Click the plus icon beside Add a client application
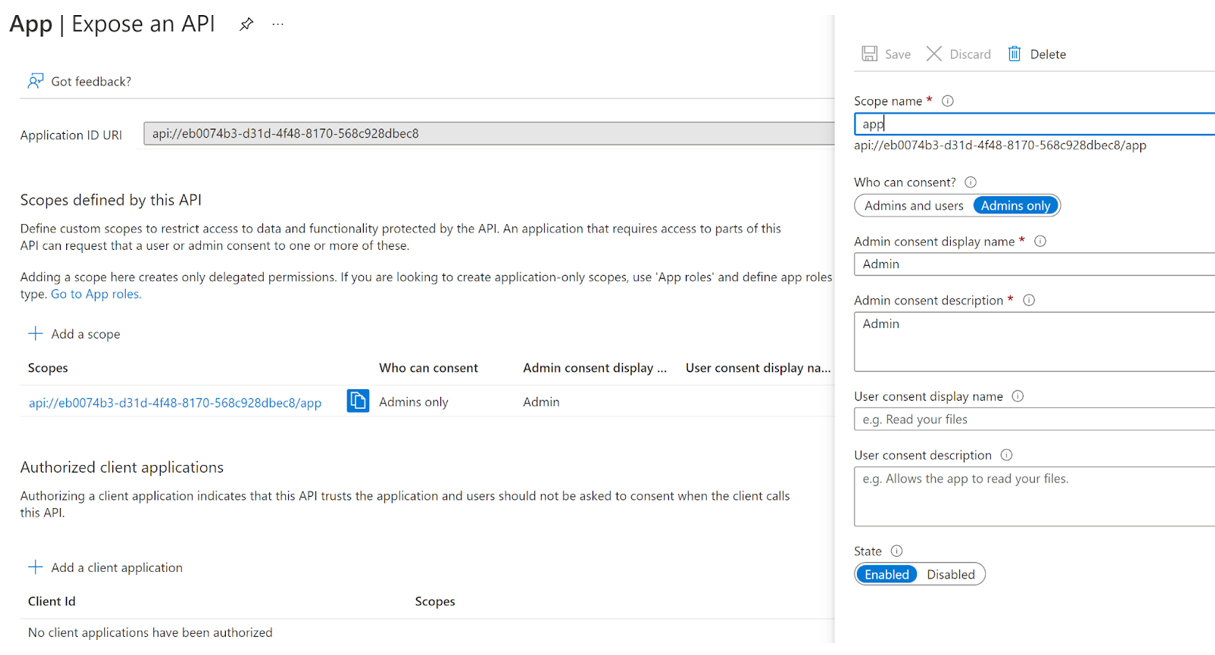Viewport: 1215px width, 655px height. pyautogui.click(x=35, y=567)
